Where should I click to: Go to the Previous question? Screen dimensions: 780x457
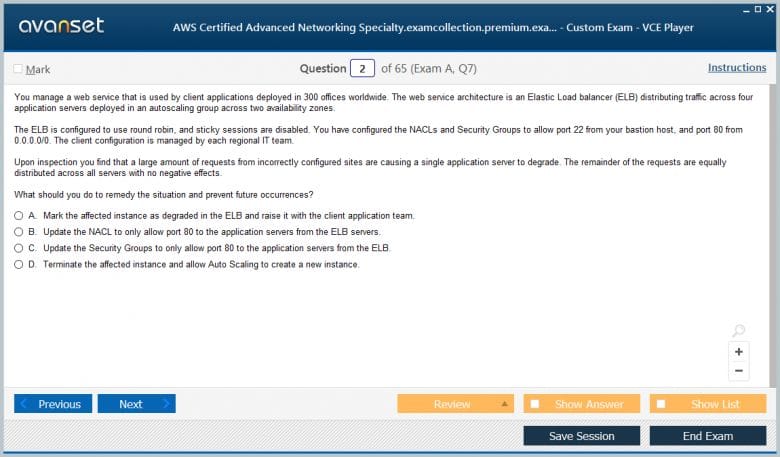click(x=53, y=404)
